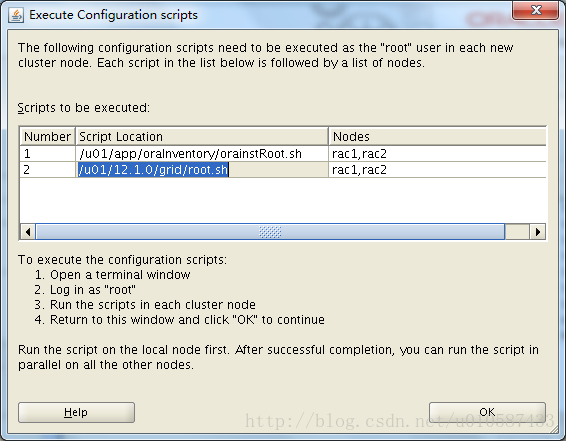Close the Execute Configuration scripts dialog
566x441 pixels.
tap(536, 10)
